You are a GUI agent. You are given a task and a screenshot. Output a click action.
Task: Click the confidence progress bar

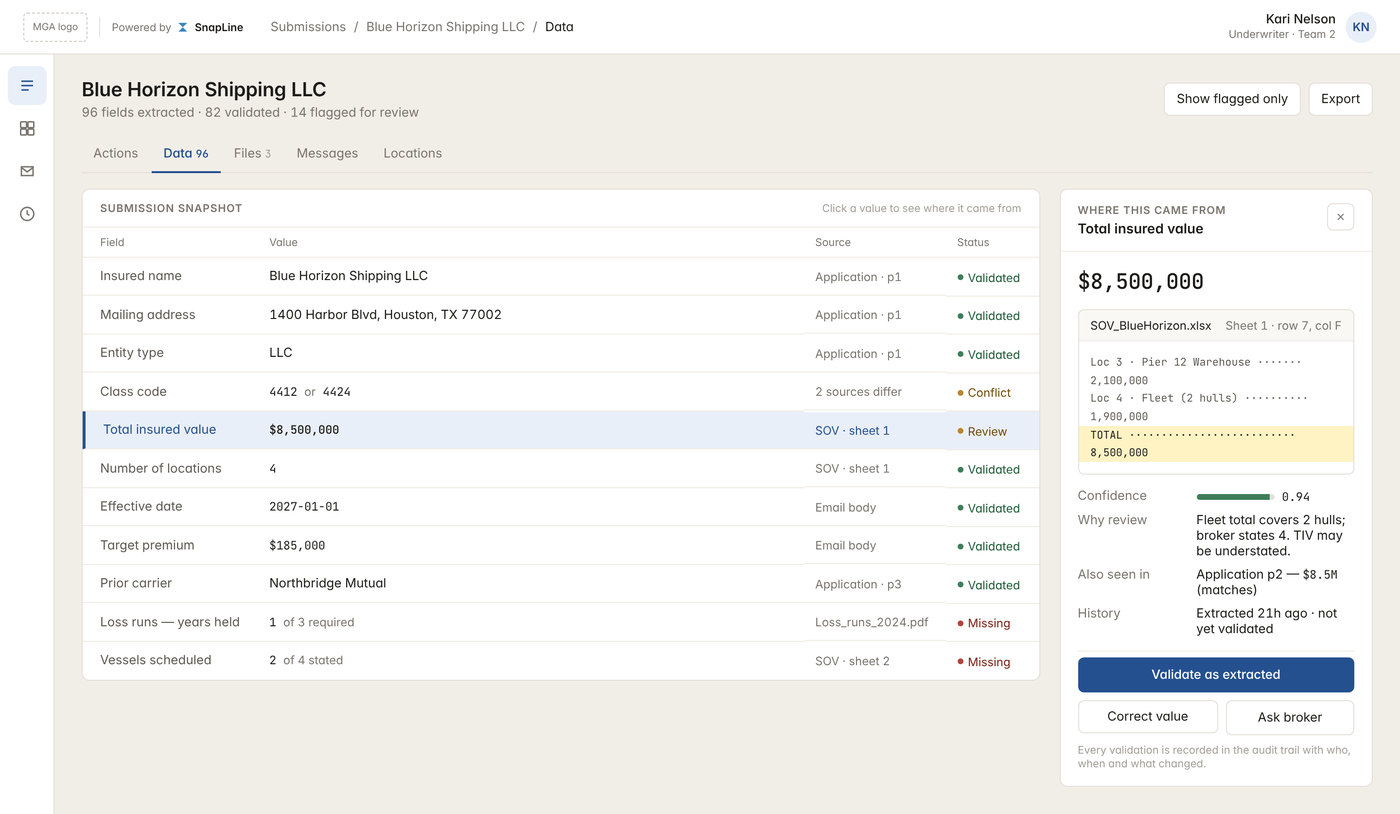(x=1234, y=497)
